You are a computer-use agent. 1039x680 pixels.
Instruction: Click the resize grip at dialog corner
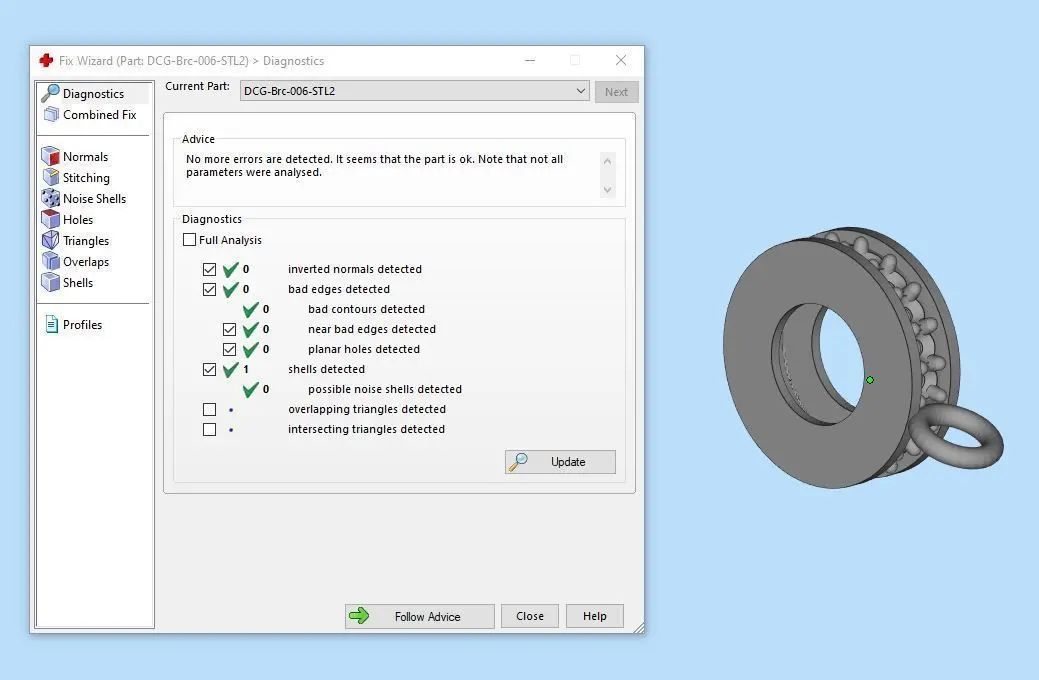(639, 628)
